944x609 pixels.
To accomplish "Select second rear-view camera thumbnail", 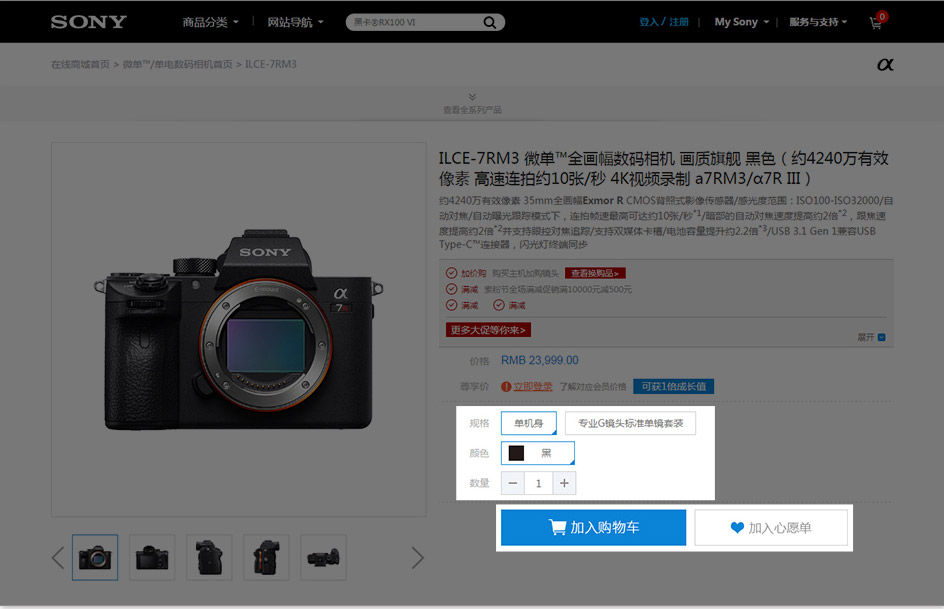I will pyautogui.click(x=152, y=557).
